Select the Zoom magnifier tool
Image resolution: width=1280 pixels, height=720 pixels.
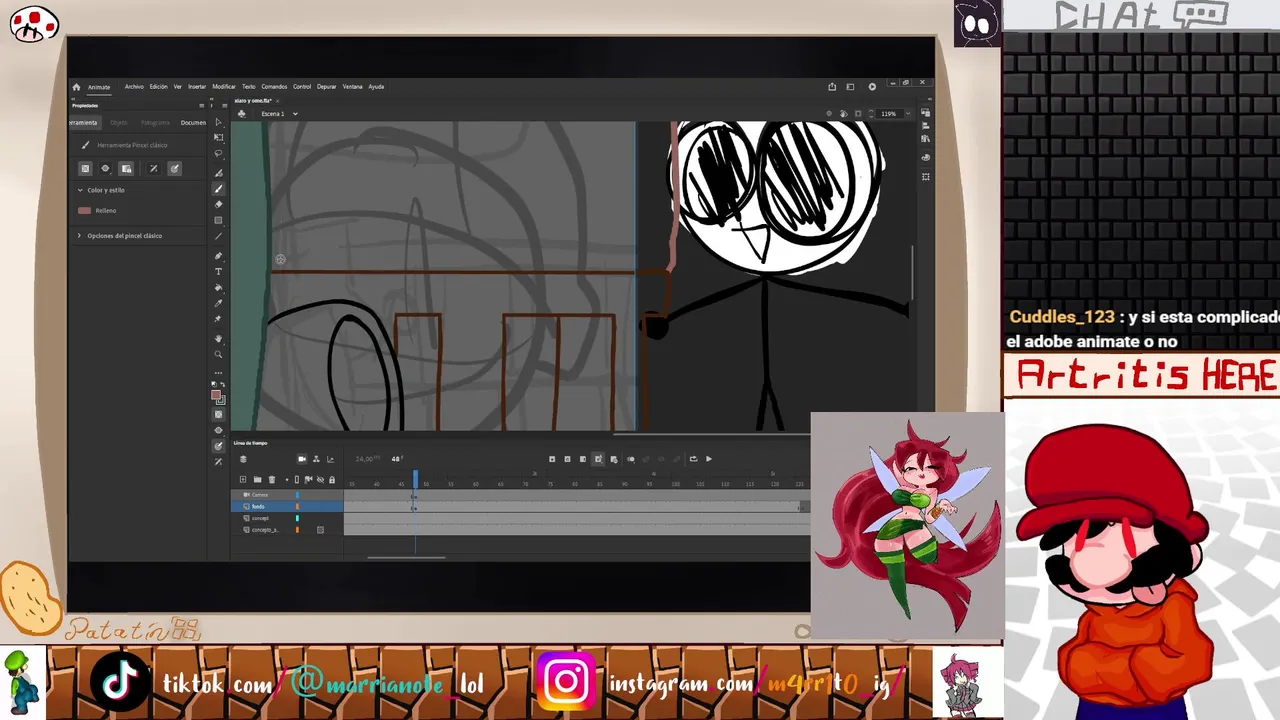pos(218,354)
